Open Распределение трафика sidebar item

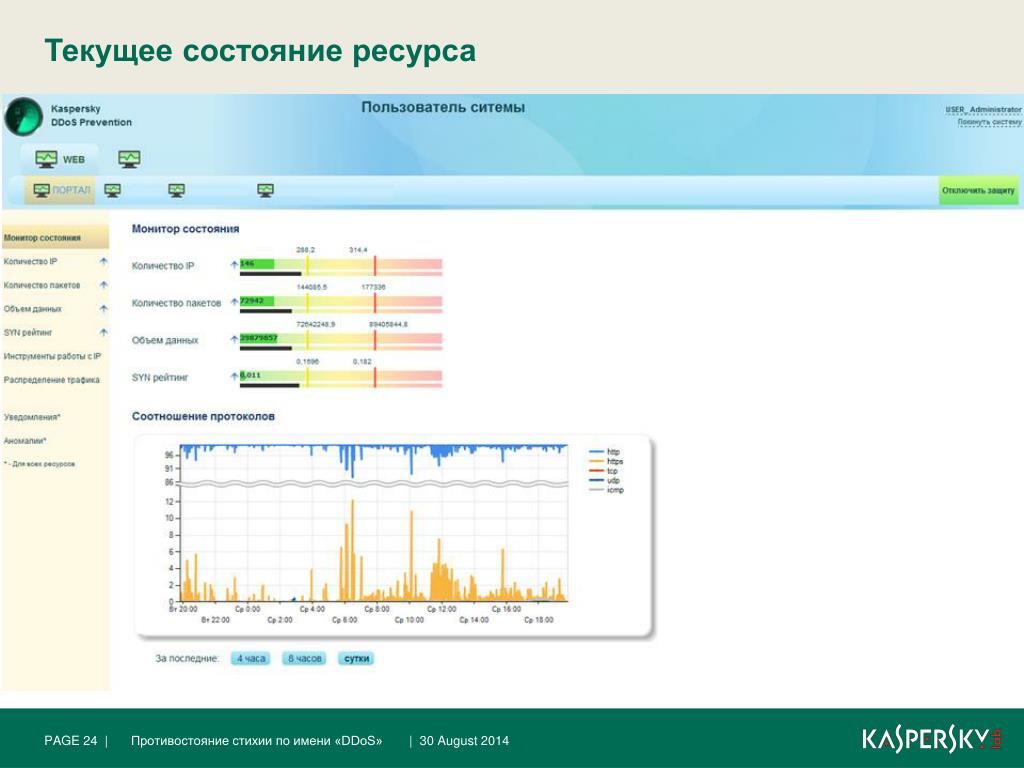tap(52, 379)
